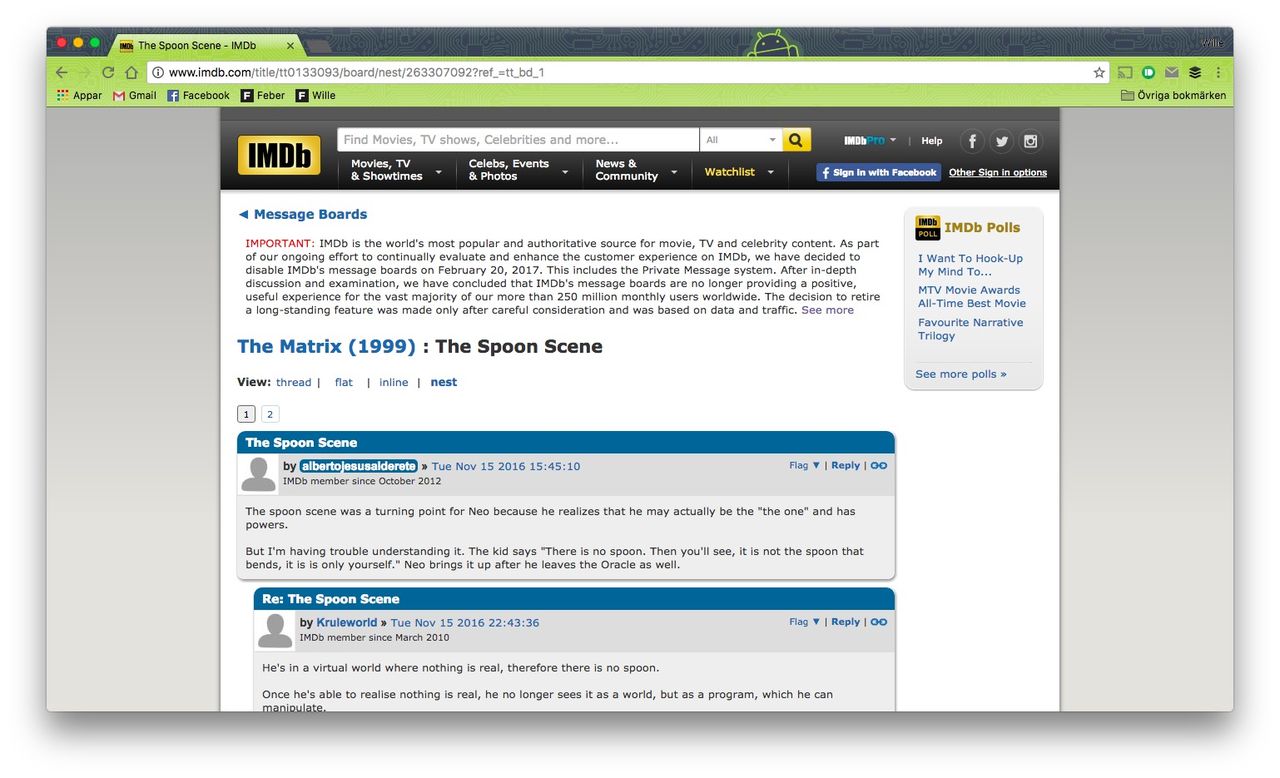Open the All search category dropdown

741,140
